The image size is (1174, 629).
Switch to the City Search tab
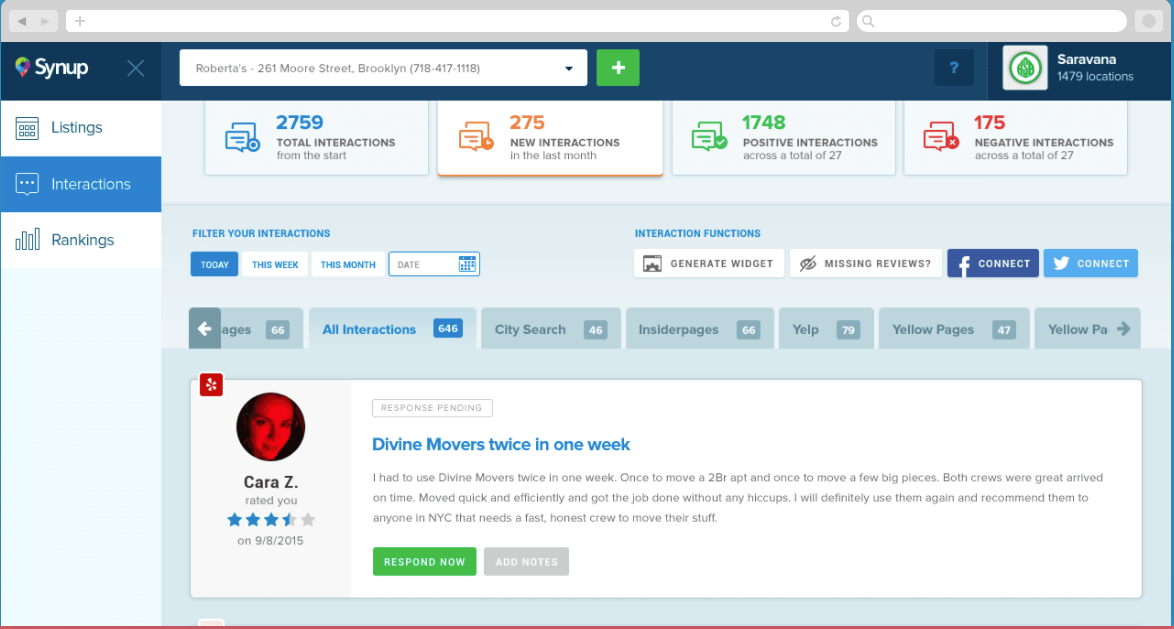coord(550,328)
